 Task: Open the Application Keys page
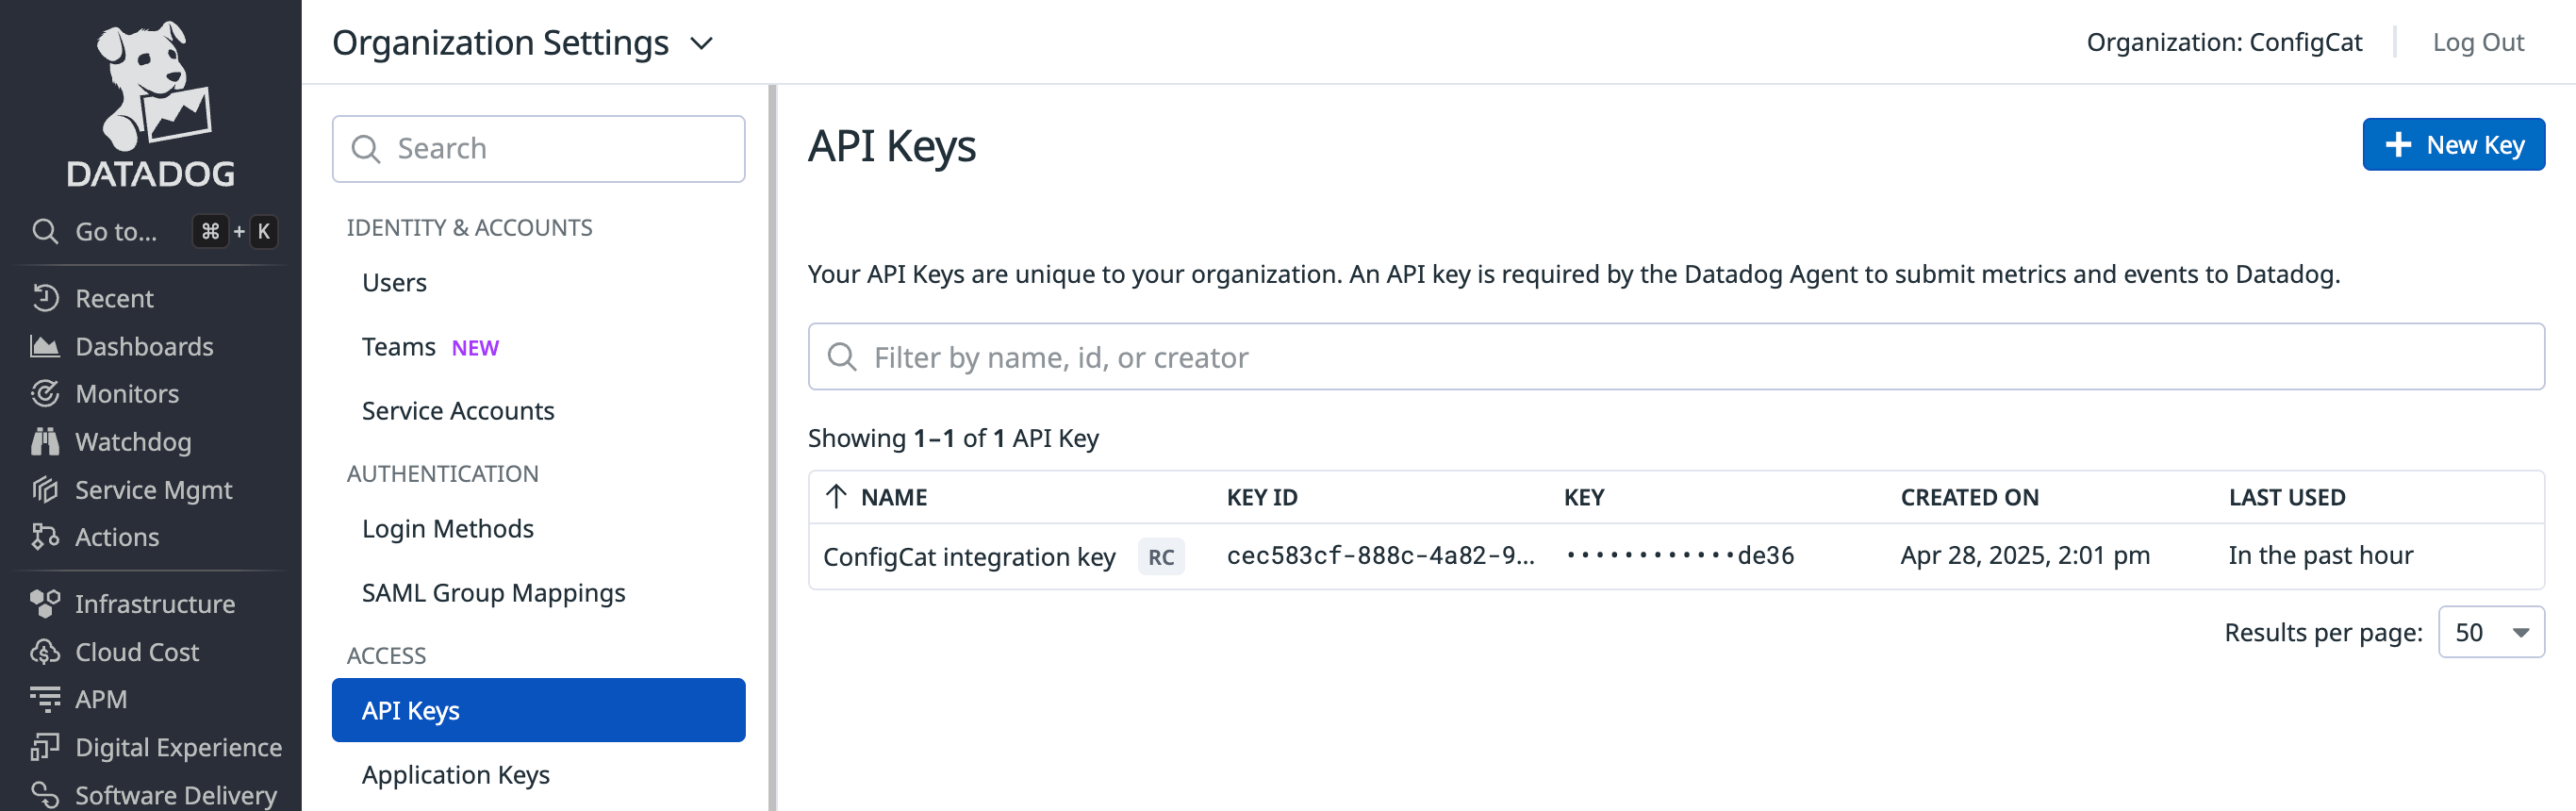tap(456, 774)
